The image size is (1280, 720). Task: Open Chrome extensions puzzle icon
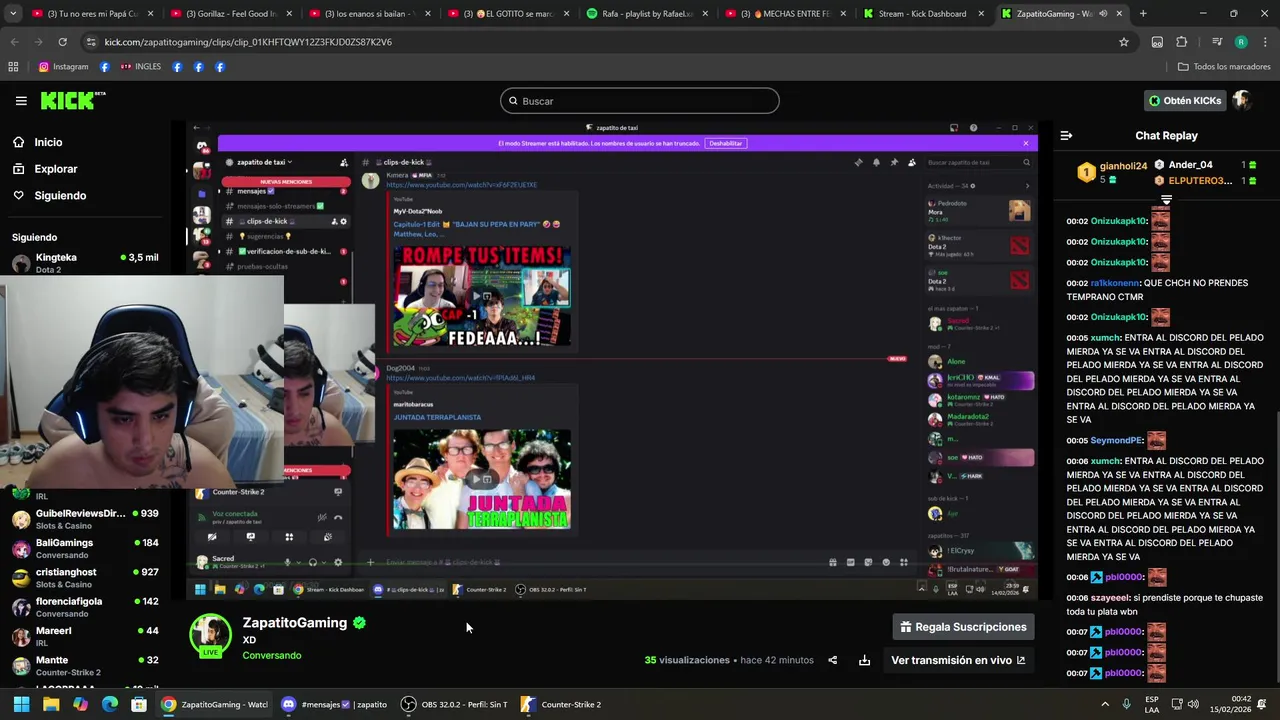[x=1181, y=42]
